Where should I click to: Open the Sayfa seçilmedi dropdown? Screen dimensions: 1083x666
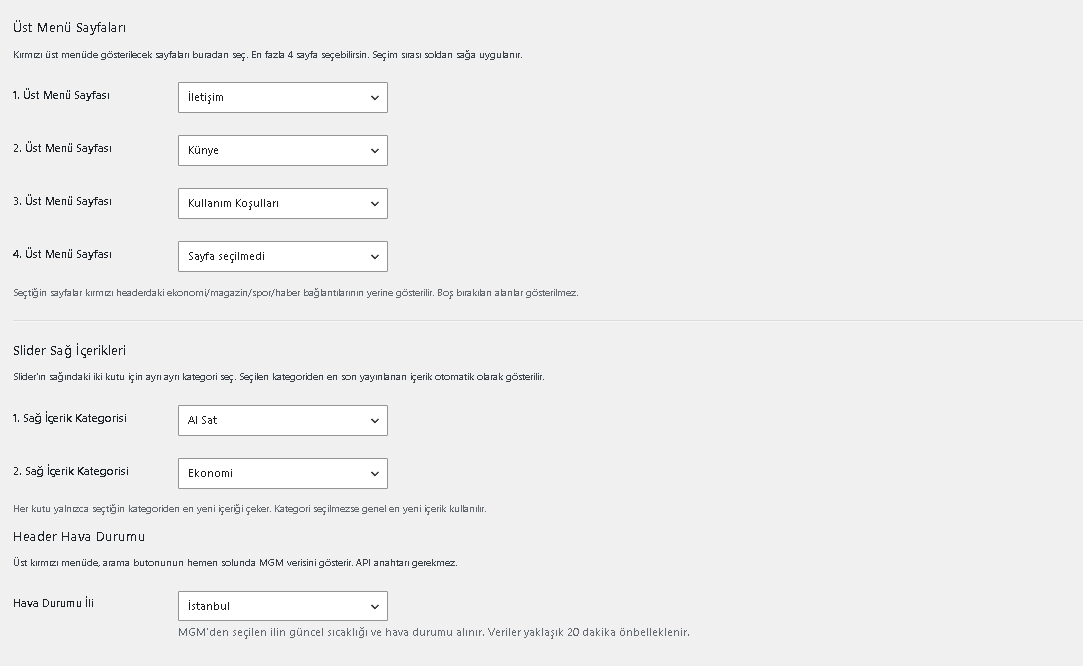pyautogui.click(x=282, y=256)
